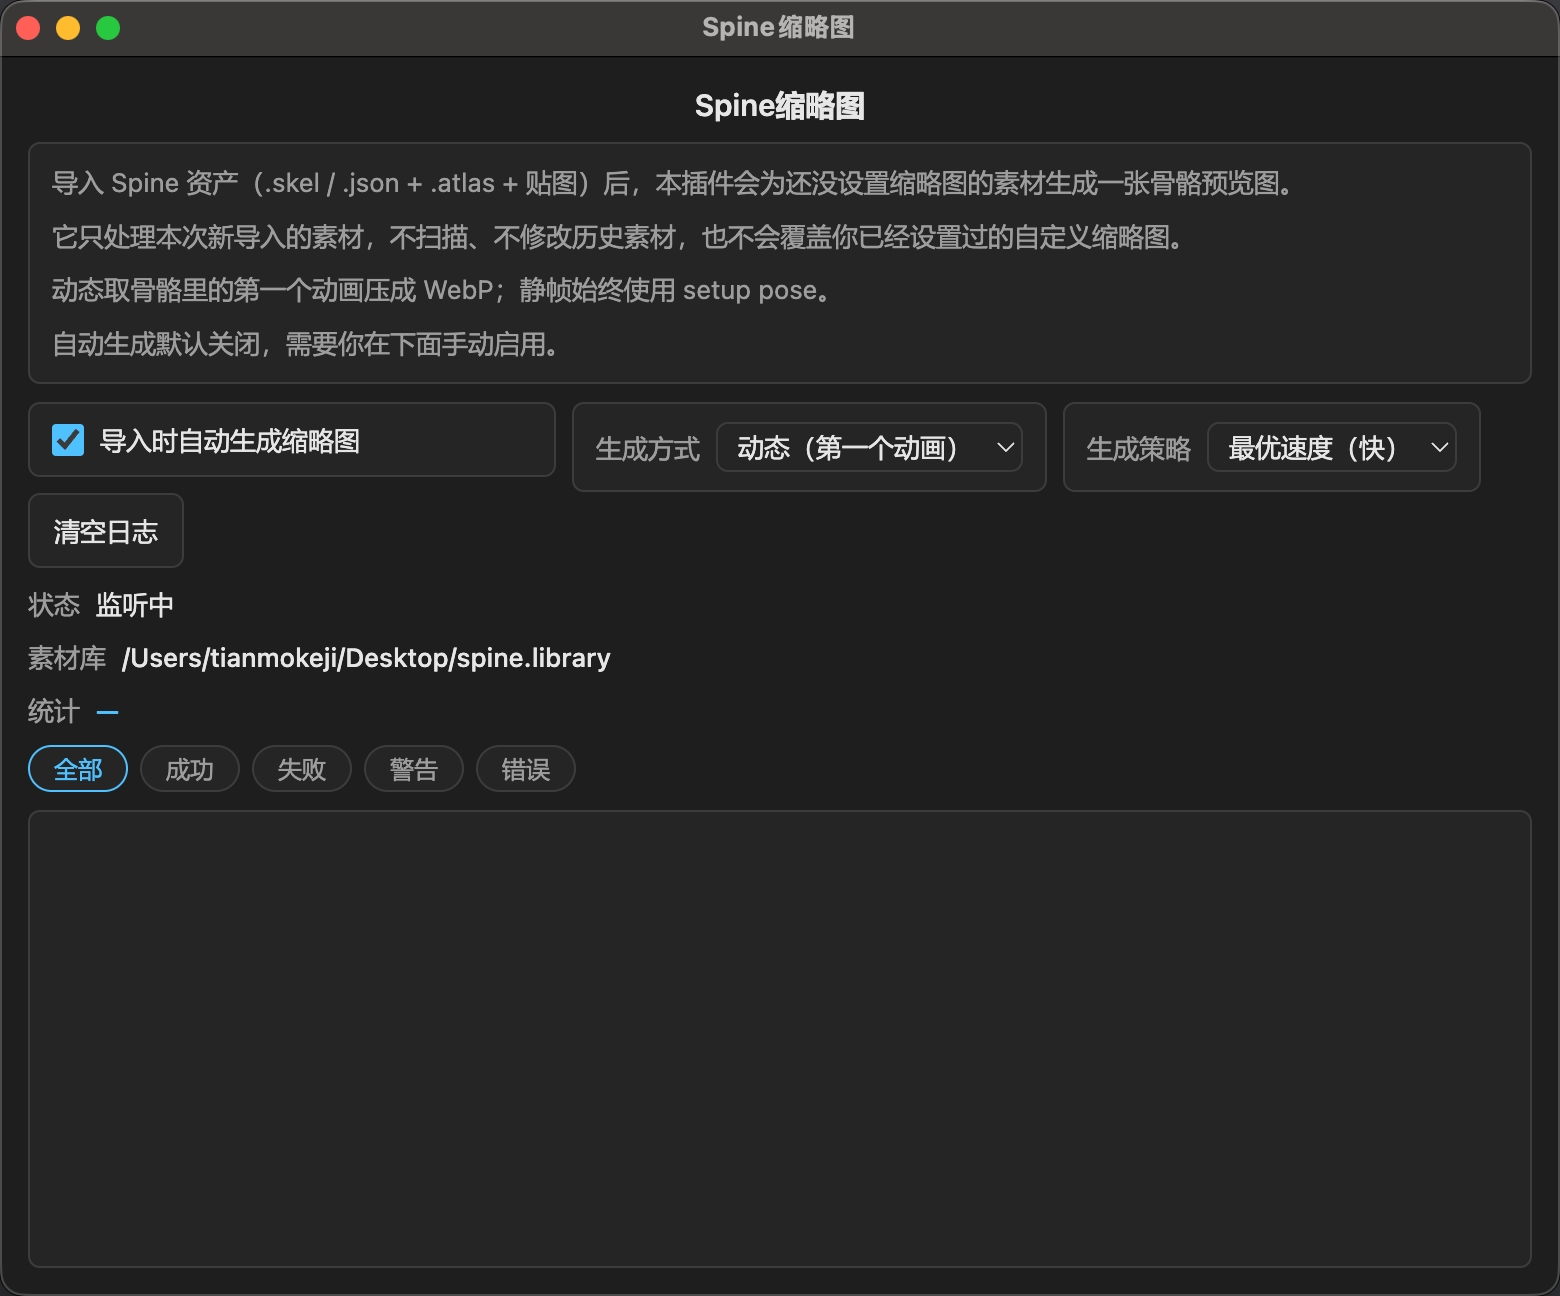Open the 生成策略 dropdown
1560x1296 pixels.
(1331, 448)
